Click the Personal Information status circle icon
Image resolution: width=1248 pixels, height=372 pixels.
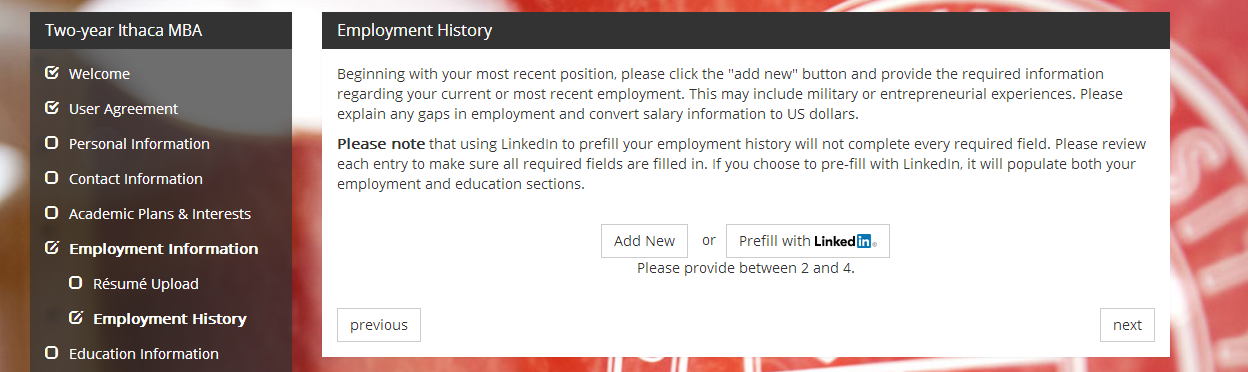52,143
